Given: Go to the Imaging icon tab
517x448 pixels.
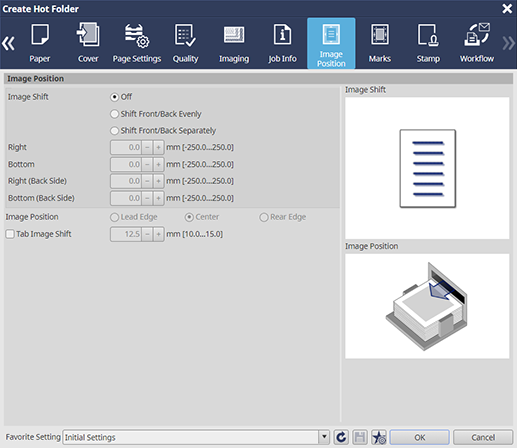Looking at the screenshot, I should (234, 43).
